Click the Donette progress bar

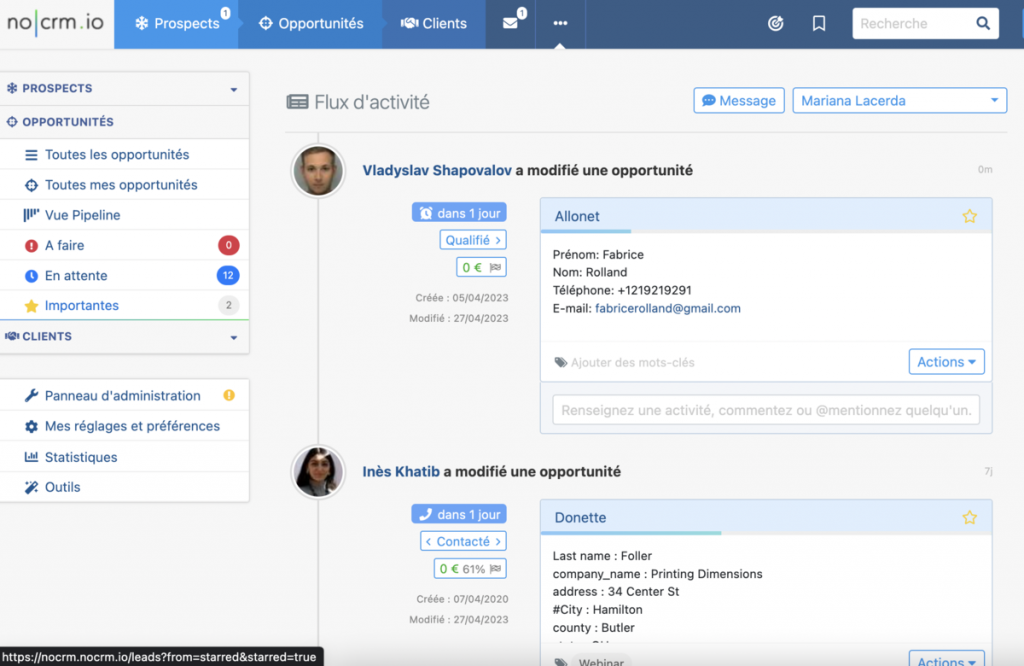[630, 533]
